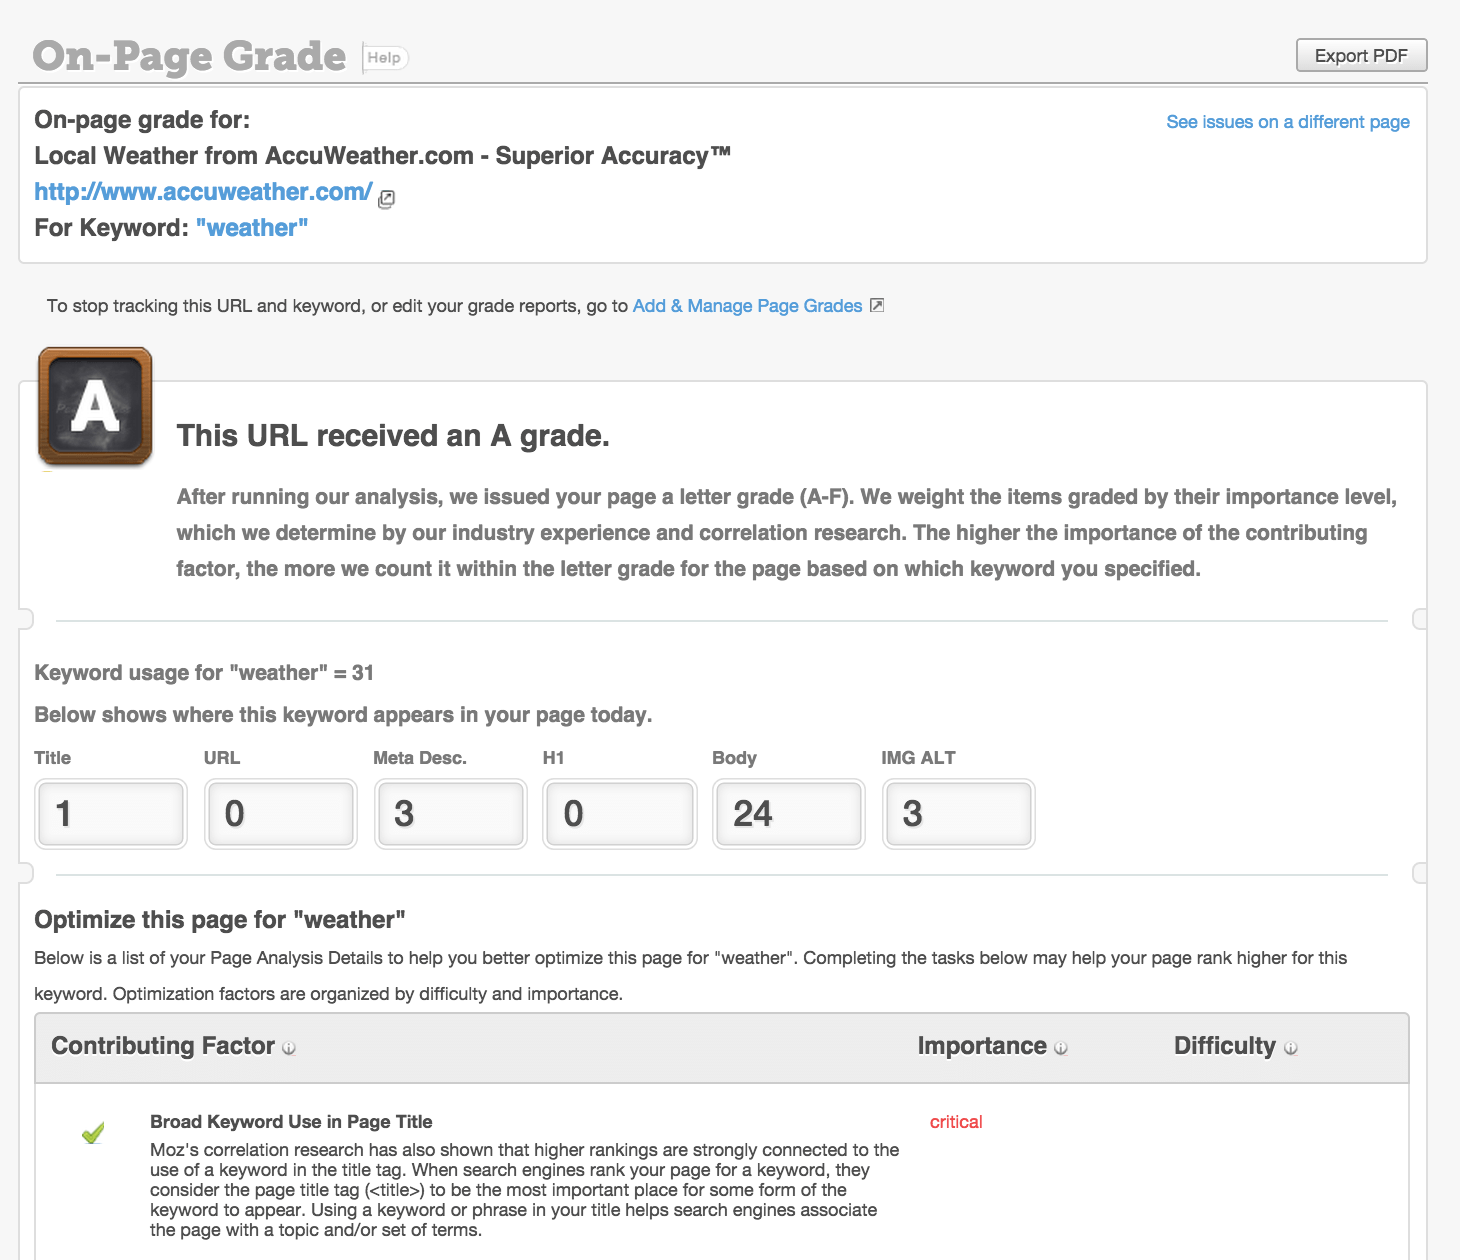Select the H1 keyword count box
The image size is (1460, 1260).
pos(620,814)
